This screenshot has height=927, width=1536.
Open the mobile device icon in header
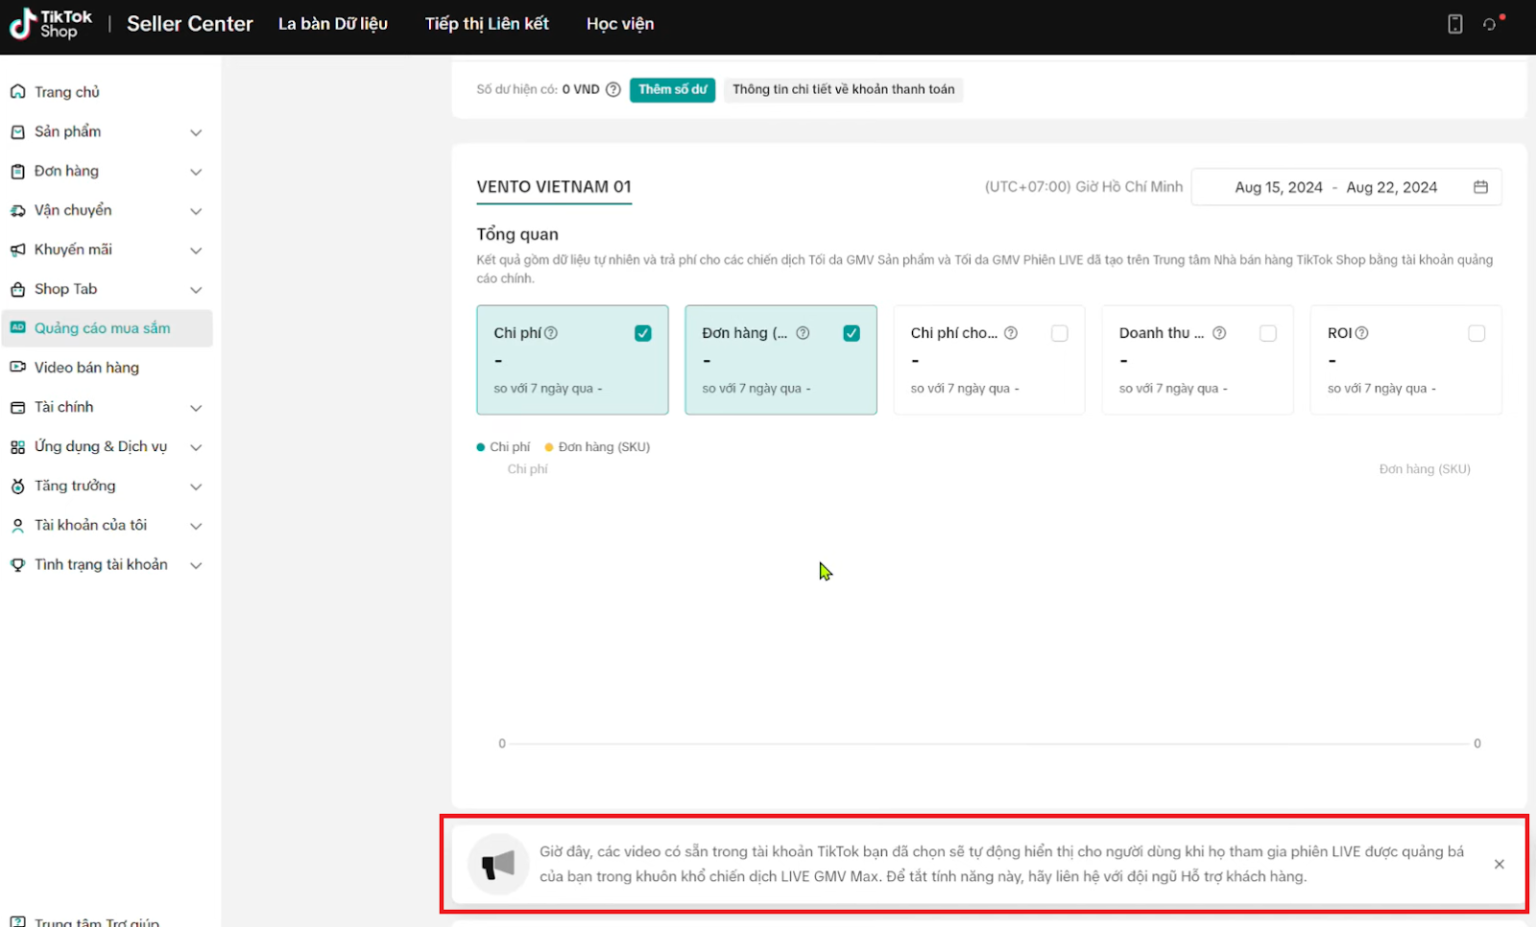(x=1455, y=24)
